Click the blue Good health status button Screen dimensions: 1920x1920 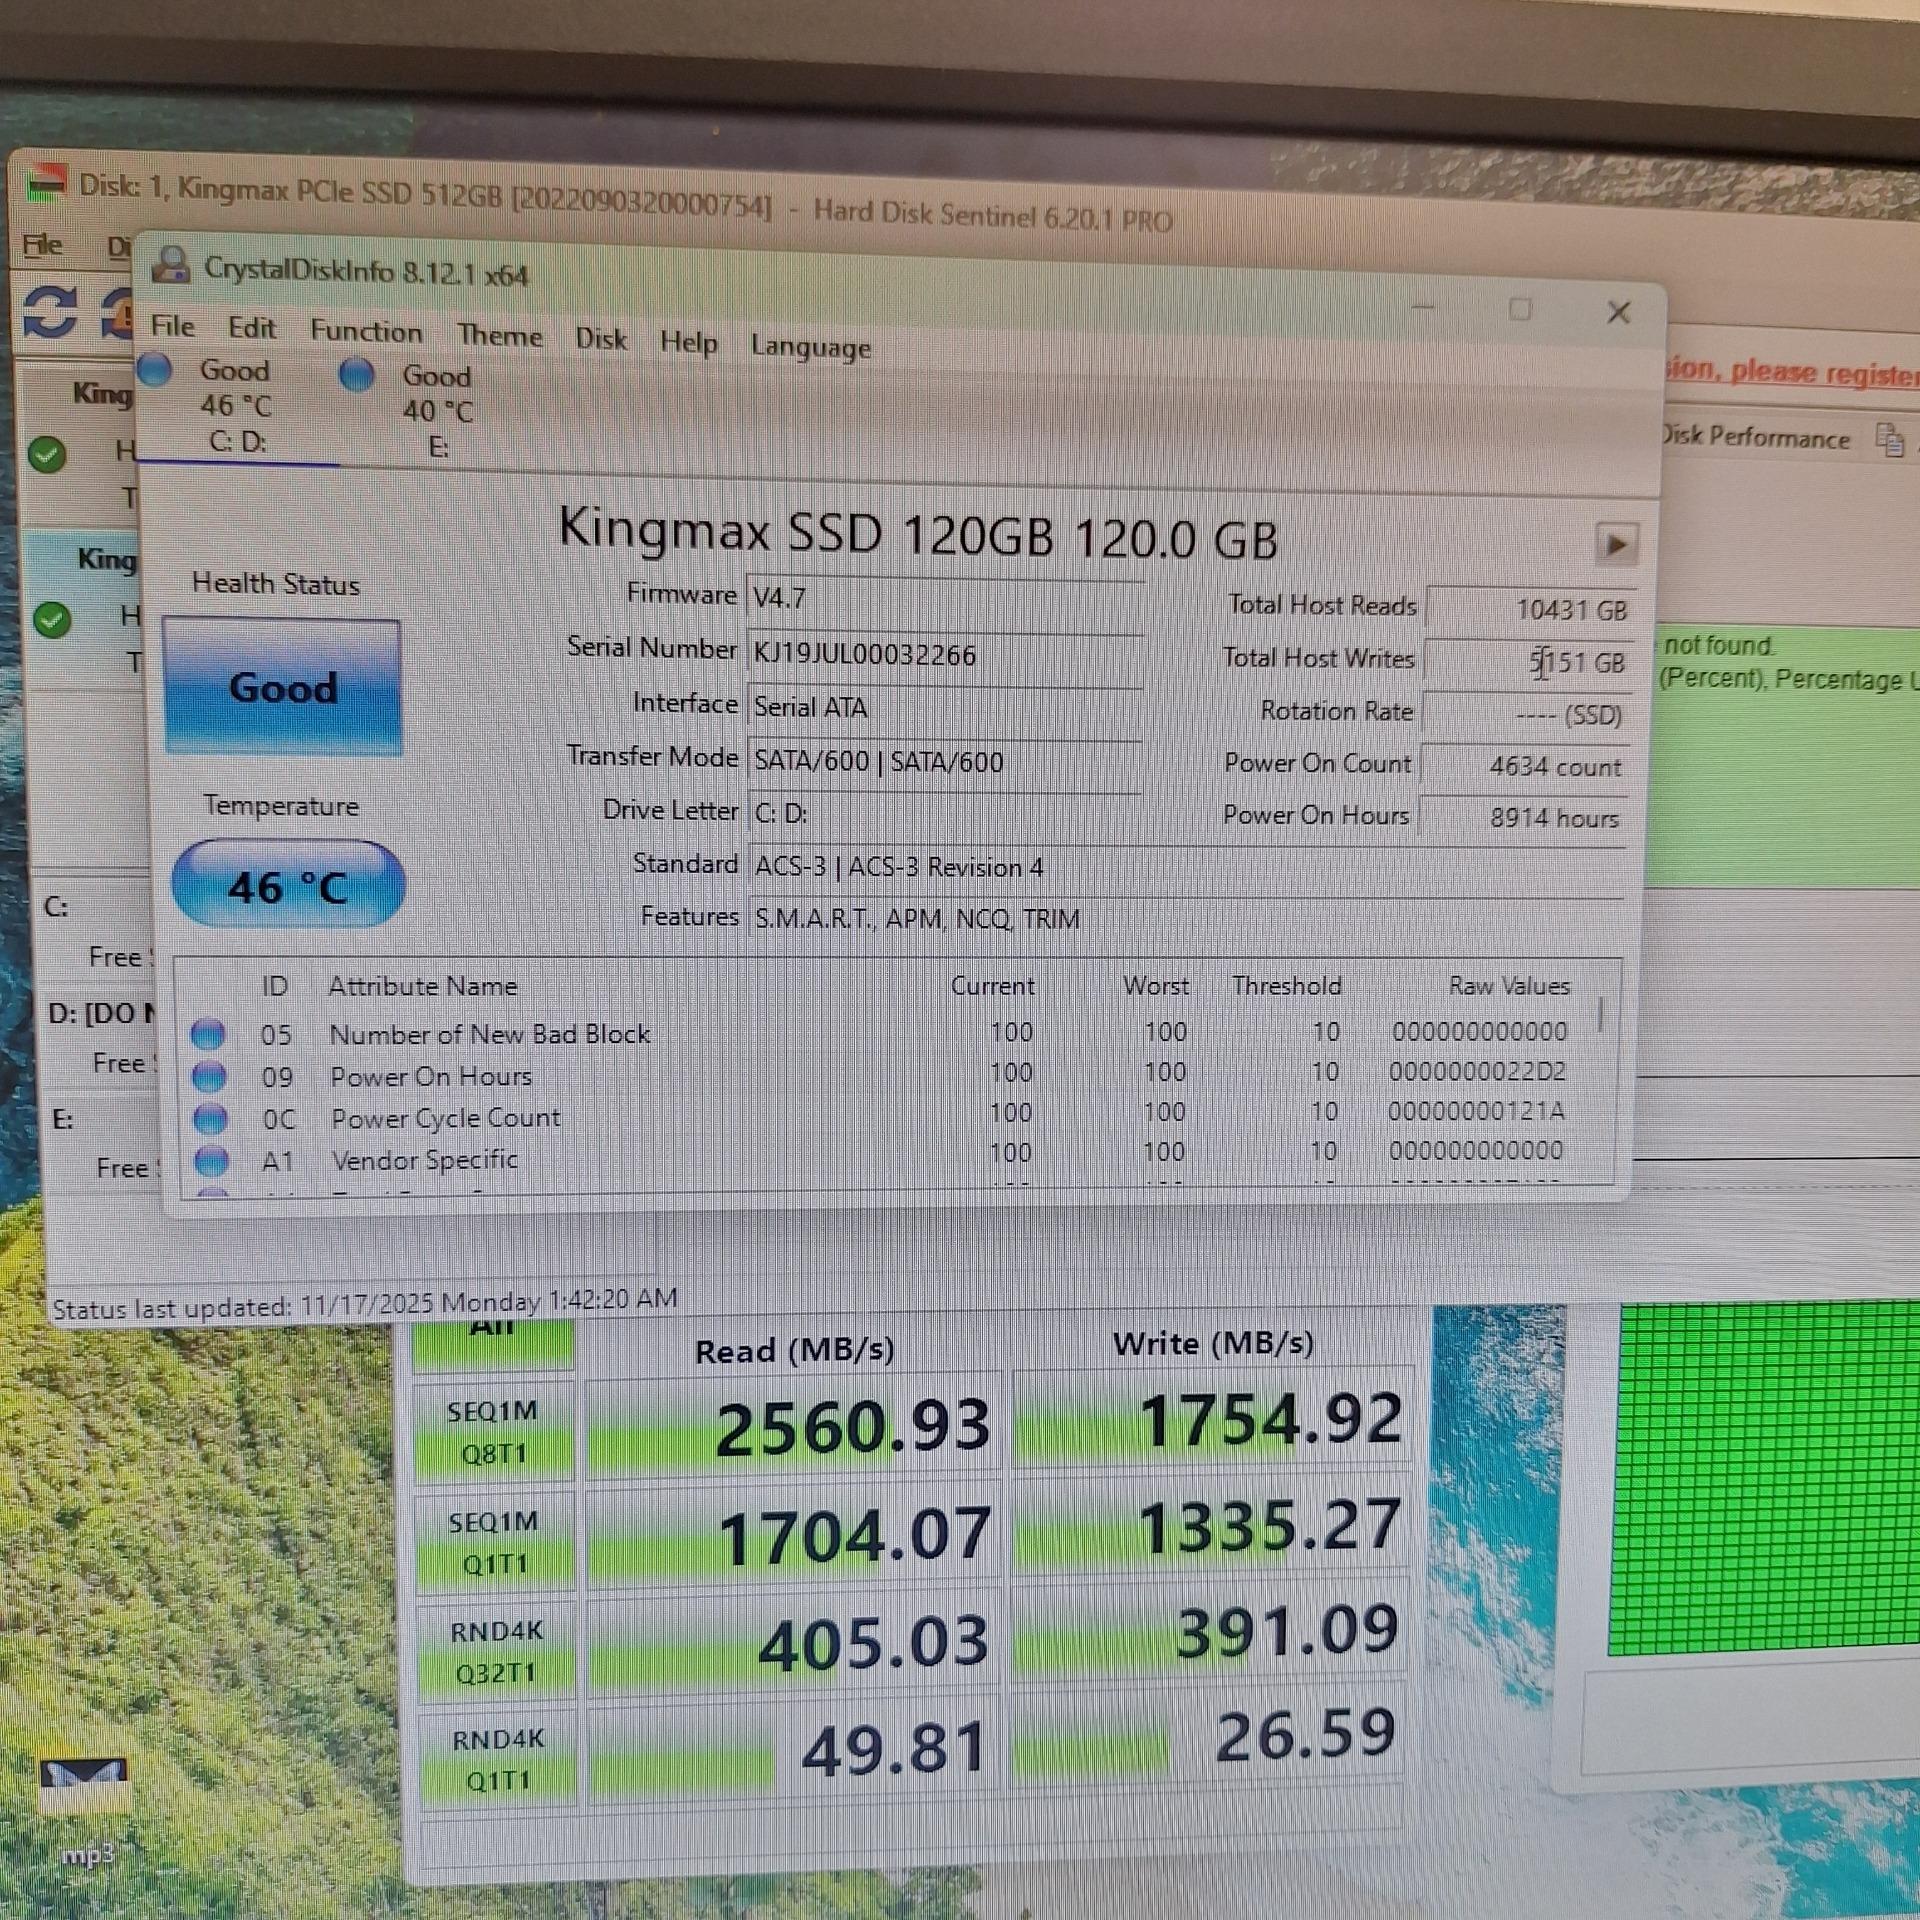point(283,687)
